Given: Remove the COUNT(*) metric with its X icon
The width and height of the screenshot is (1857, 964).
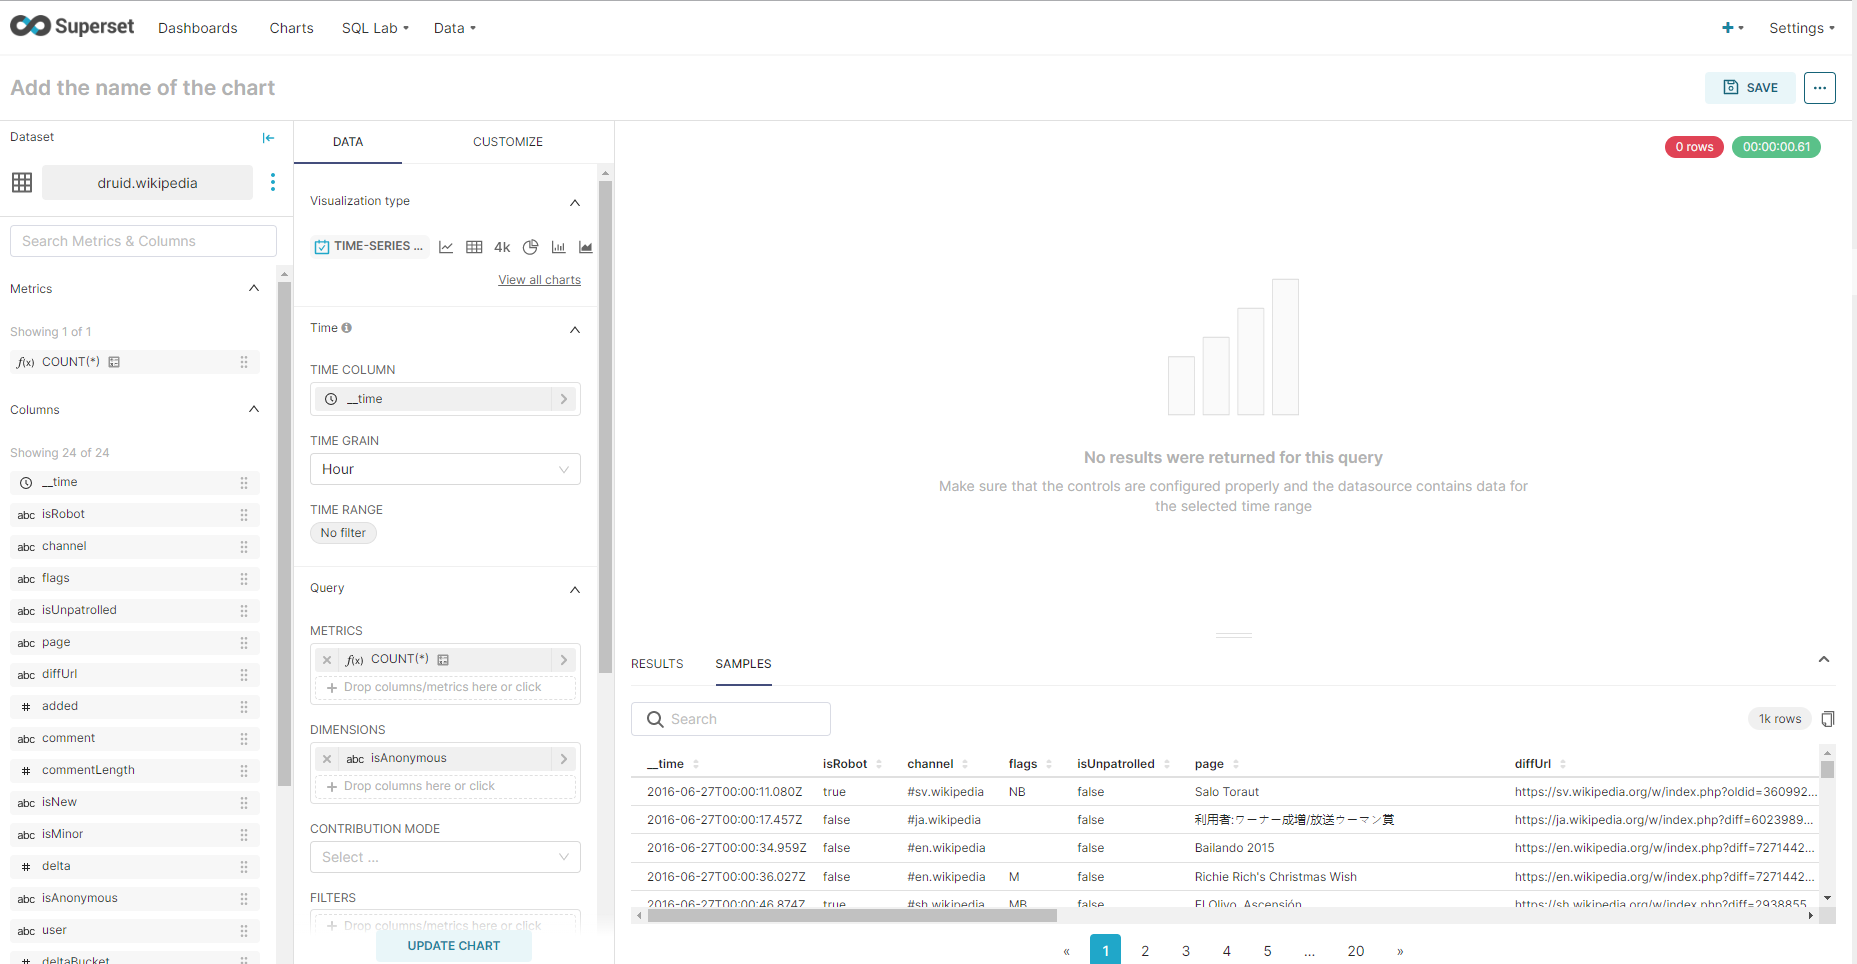Looking at the screenshot, I should point(327,660).
